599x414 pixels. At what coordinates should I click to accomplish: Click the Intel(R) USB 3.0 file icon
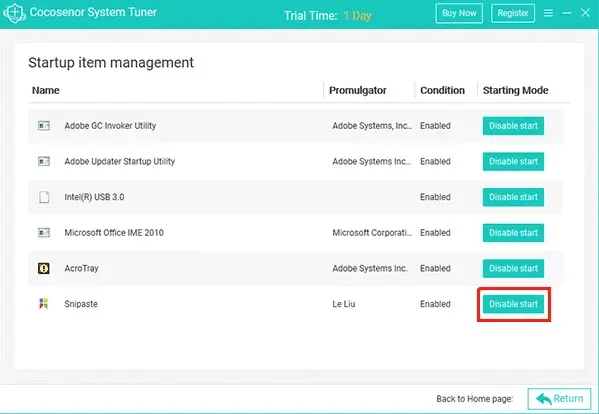point(44,197)
